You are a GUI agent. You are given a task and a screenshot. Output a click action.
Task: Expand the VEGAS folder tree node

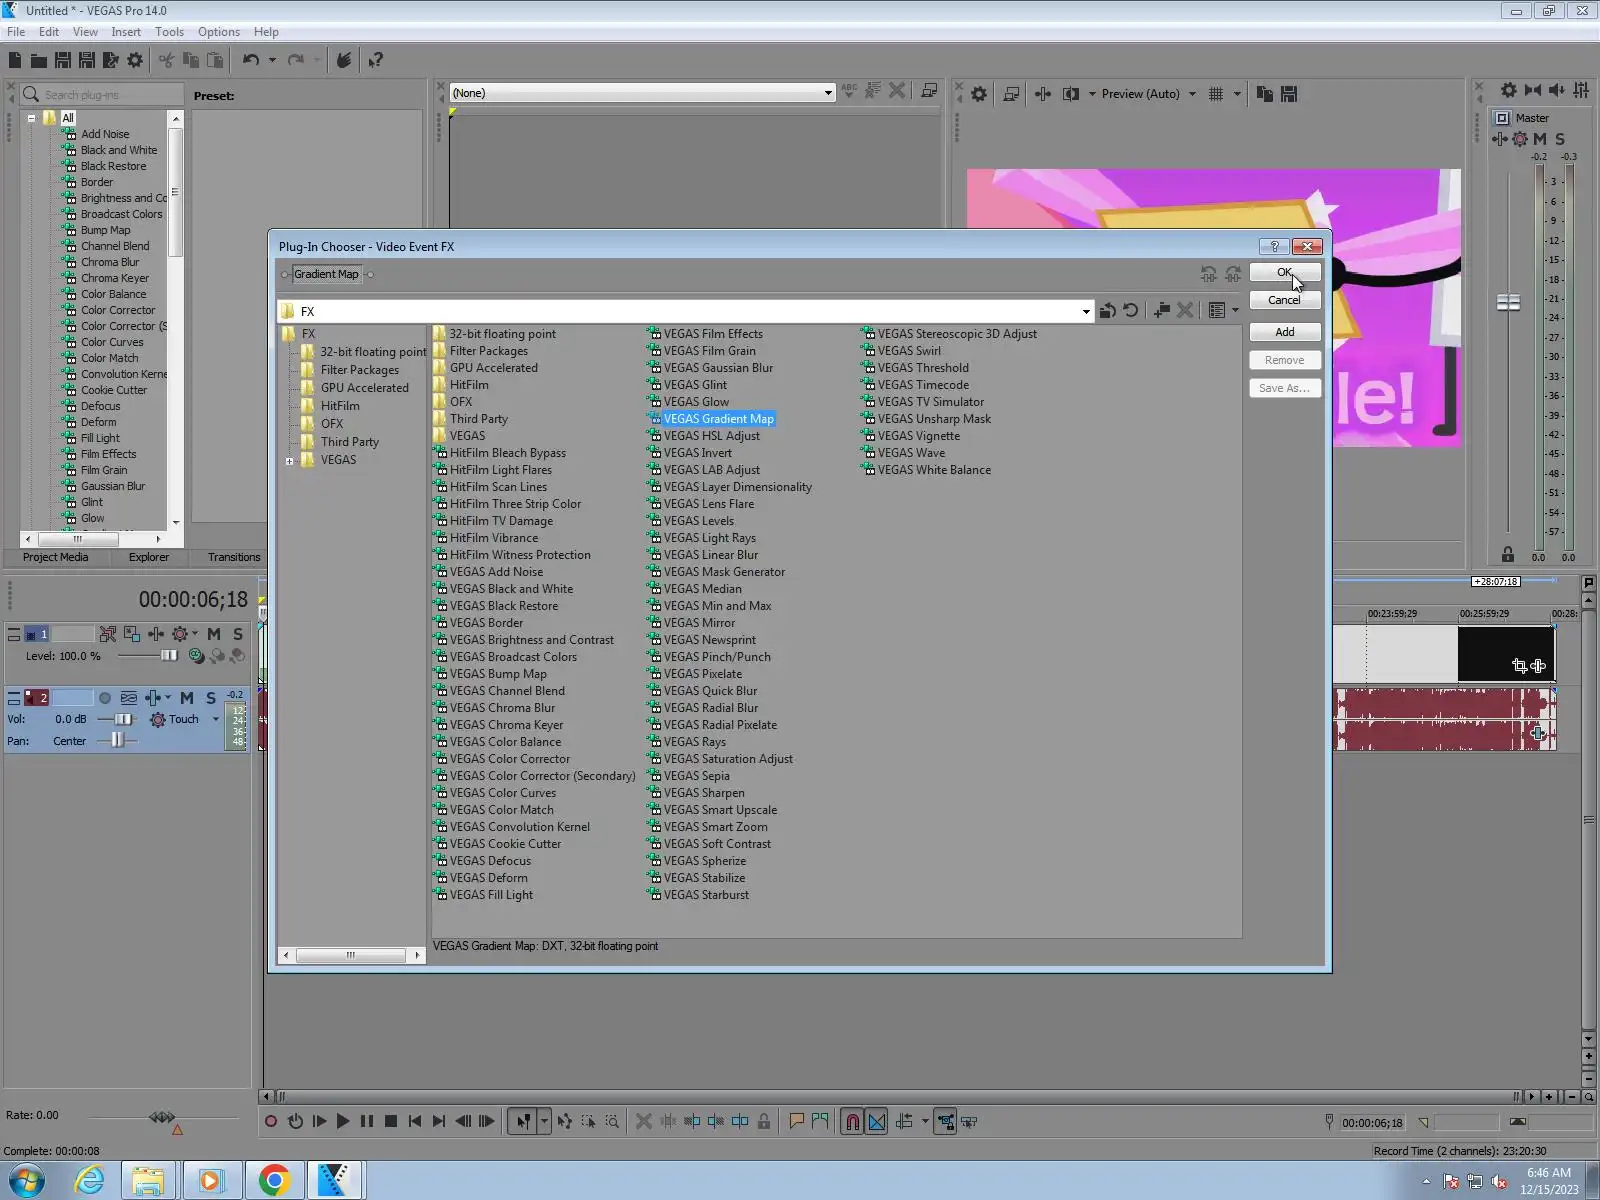290,461
